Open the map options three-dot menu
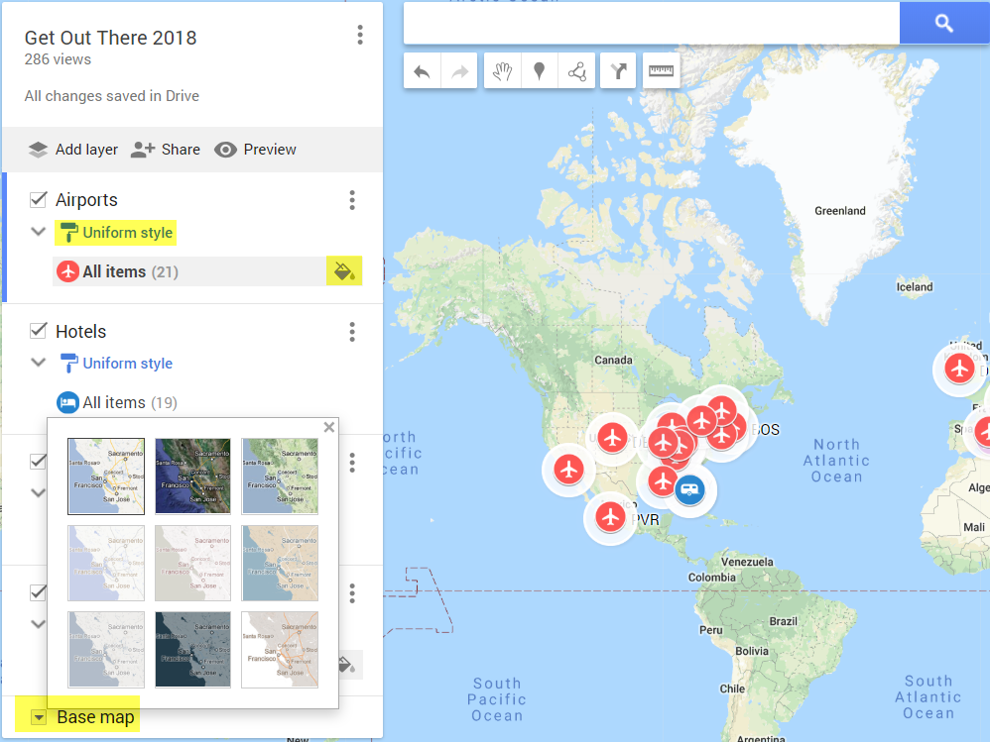Screen dimensions: 990x742 tap(360, 35)
